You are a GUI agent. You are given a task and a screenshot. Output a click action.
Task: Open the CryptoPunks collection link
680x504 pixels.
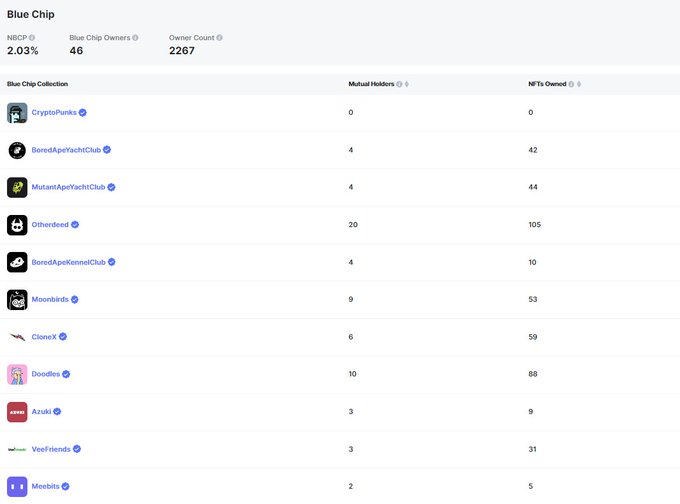tap(54, 112)
